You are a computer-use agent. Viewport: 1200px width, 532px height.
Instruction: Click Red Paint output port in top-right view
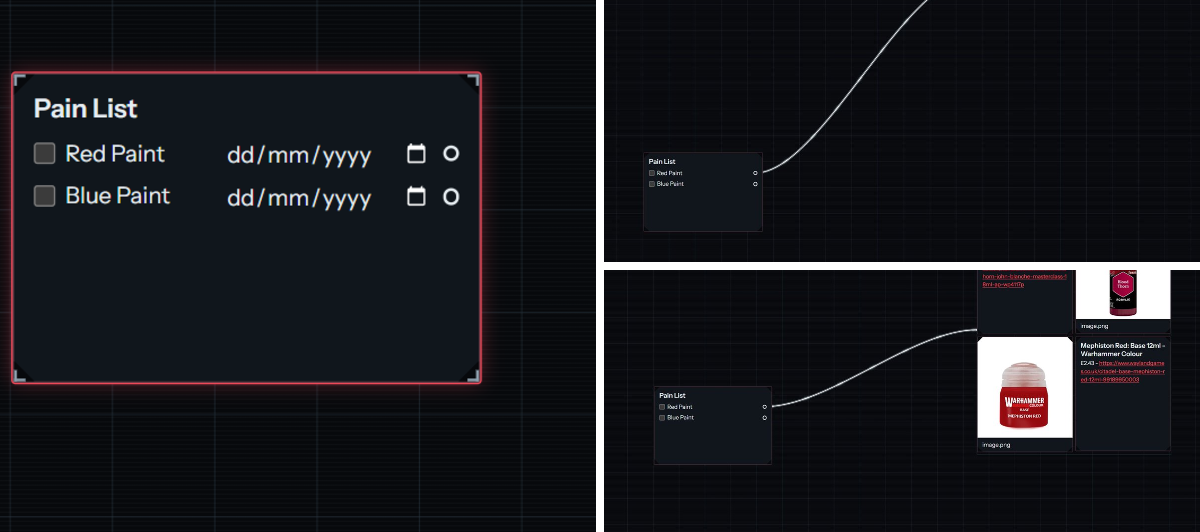pos(755,173)
